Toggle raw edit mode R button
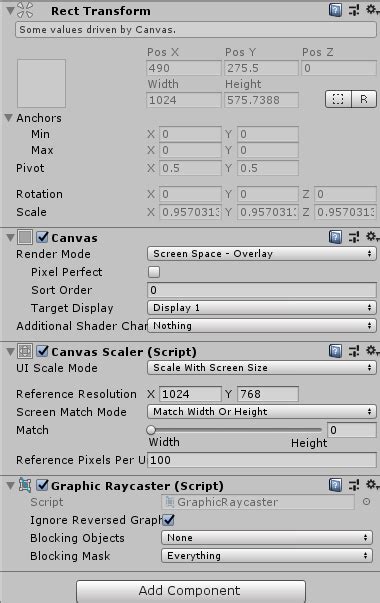This screenshot has width=380, height=603. coord(364,99)
